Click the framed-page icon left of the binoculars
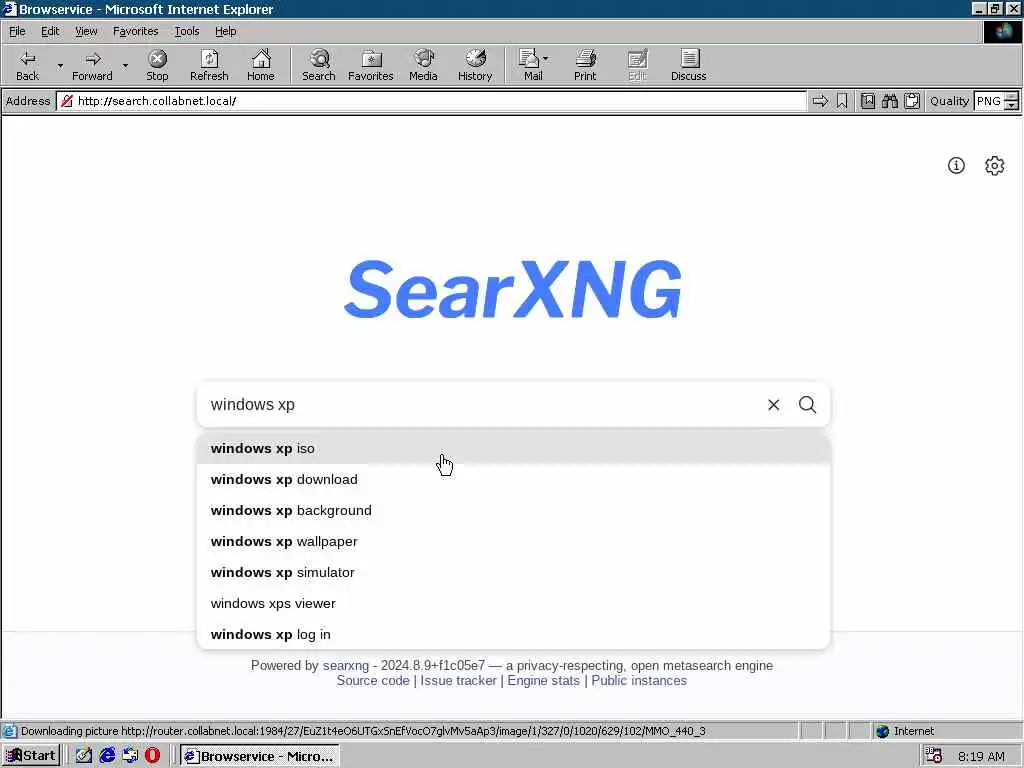Screen dimensions: 1024x768 pyautogui.click(x=868, y=101)
